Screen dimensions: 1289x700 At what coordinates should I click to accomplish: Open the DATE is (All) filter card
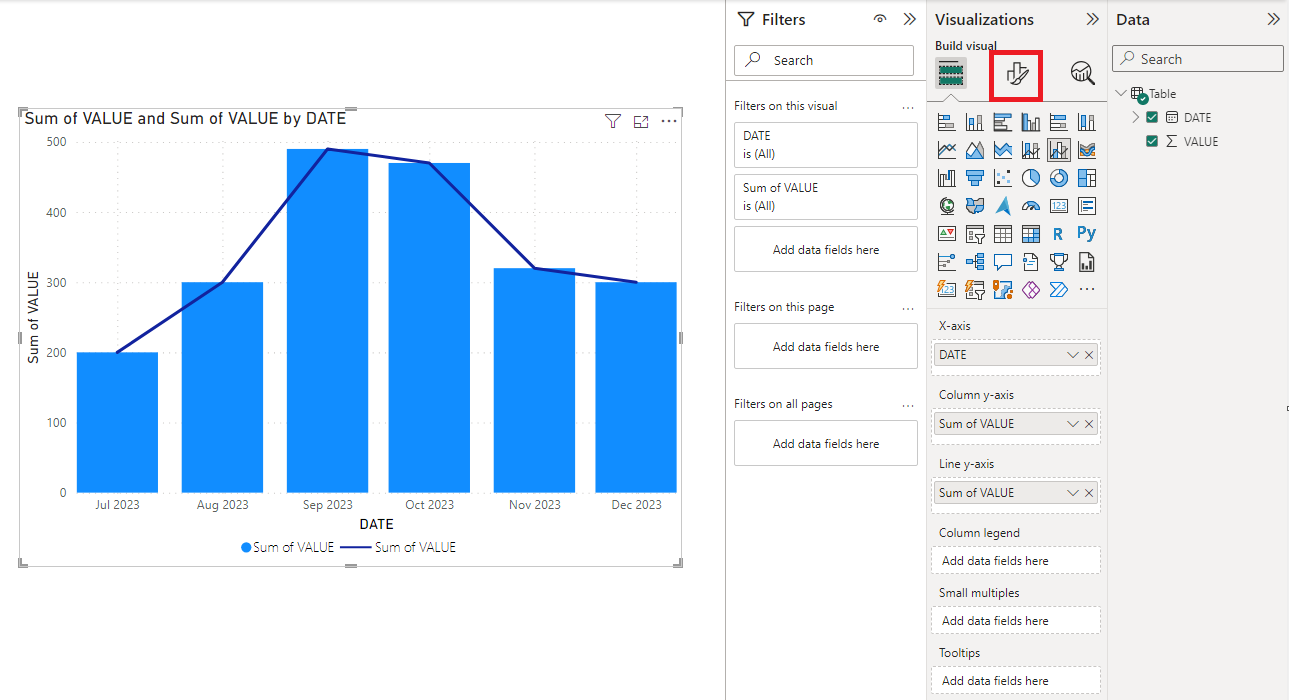(x=826, y=145)
